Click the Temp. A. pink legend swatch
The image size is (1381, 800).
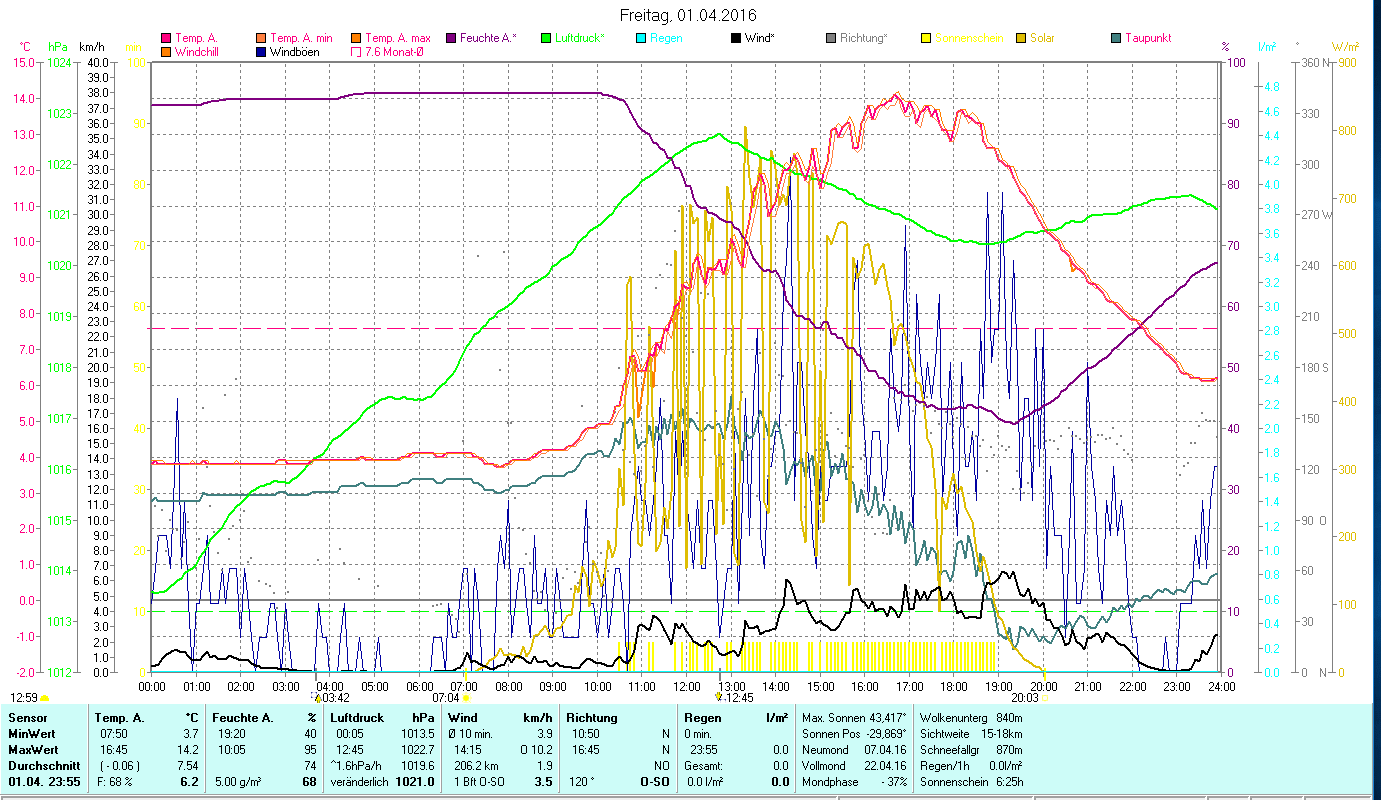click(167, 38)
